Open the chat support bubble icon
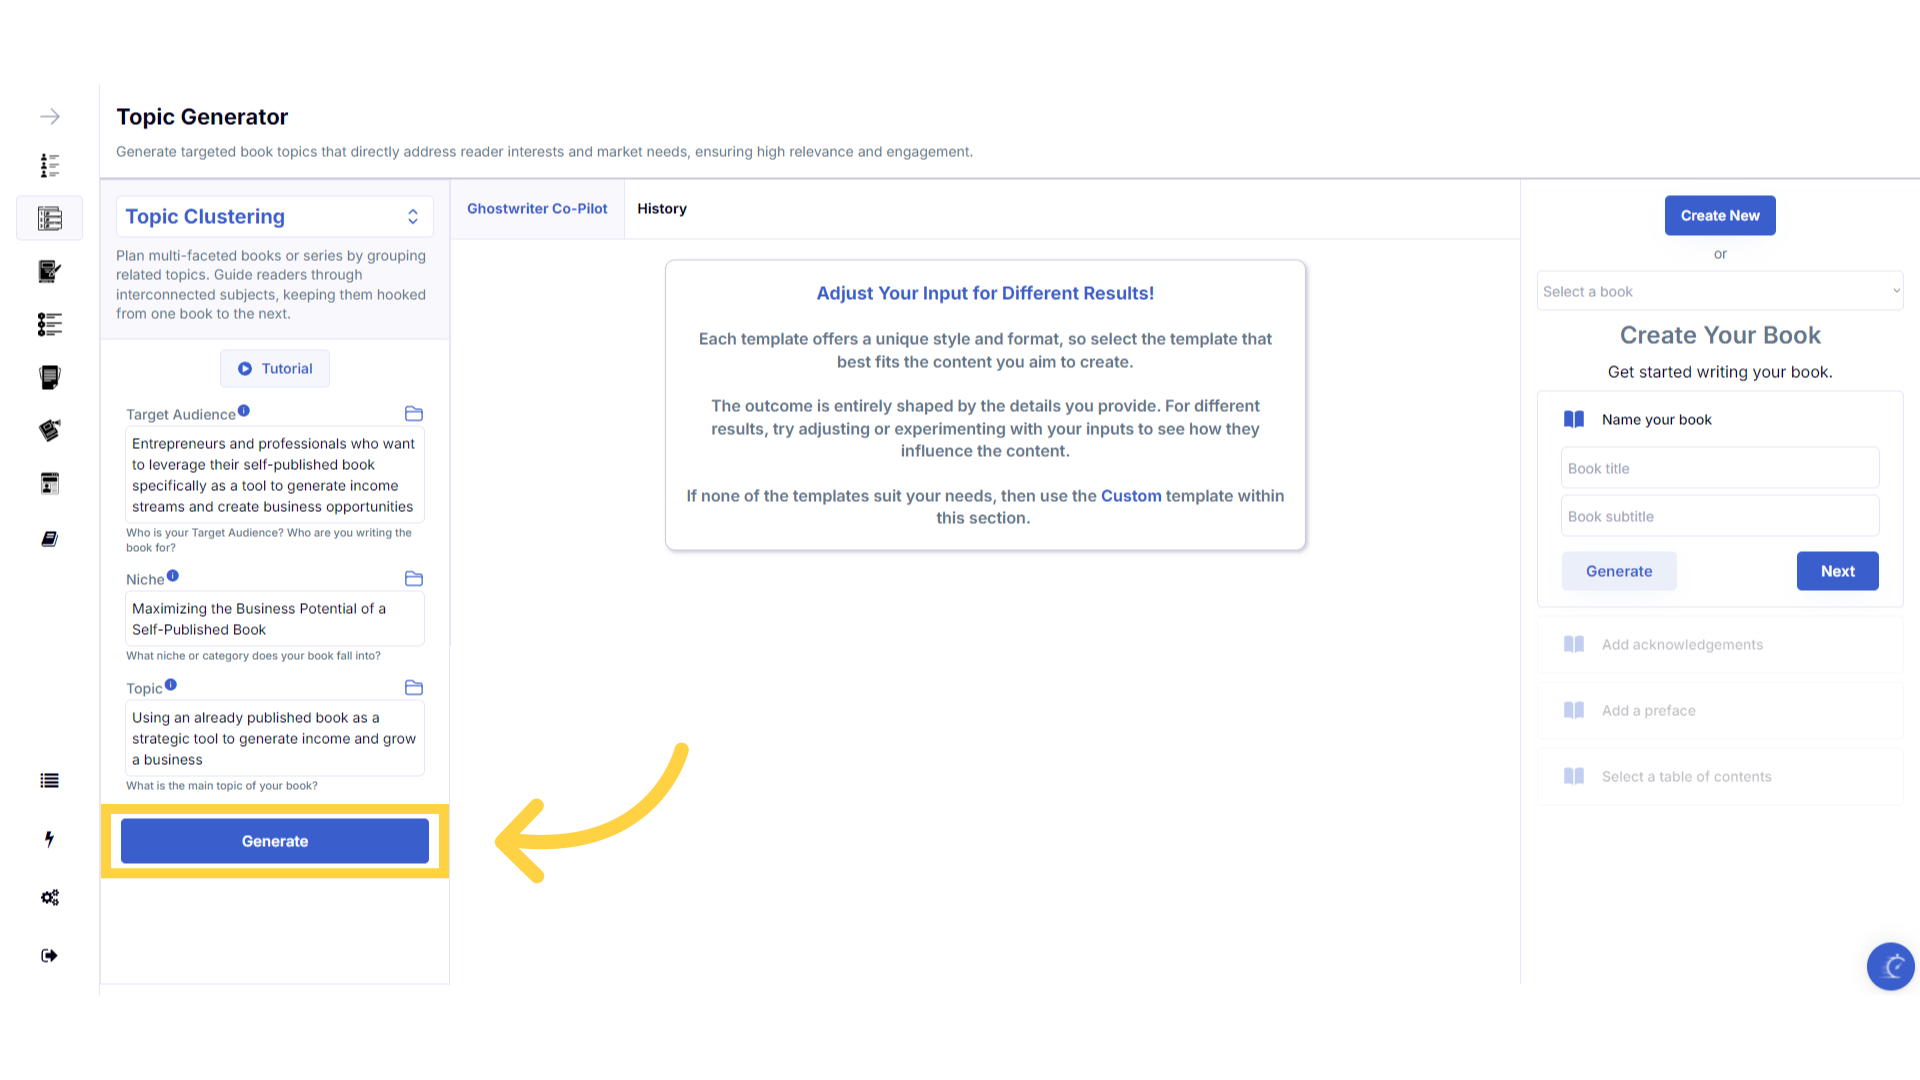The image size is (1920, 1080). pos(1890,966)
